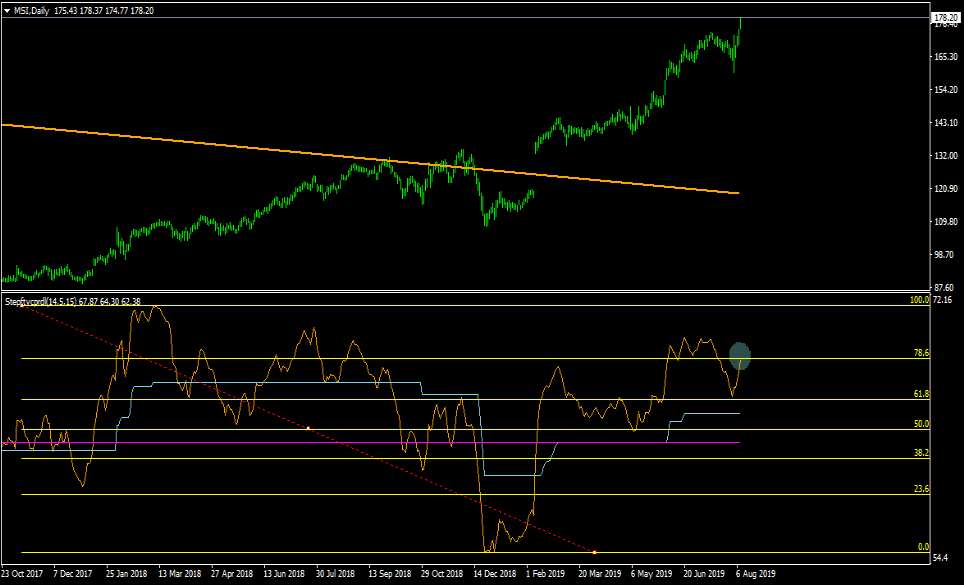
Task: Click the gray circle marker on the indicator
Action: point(740,354)
